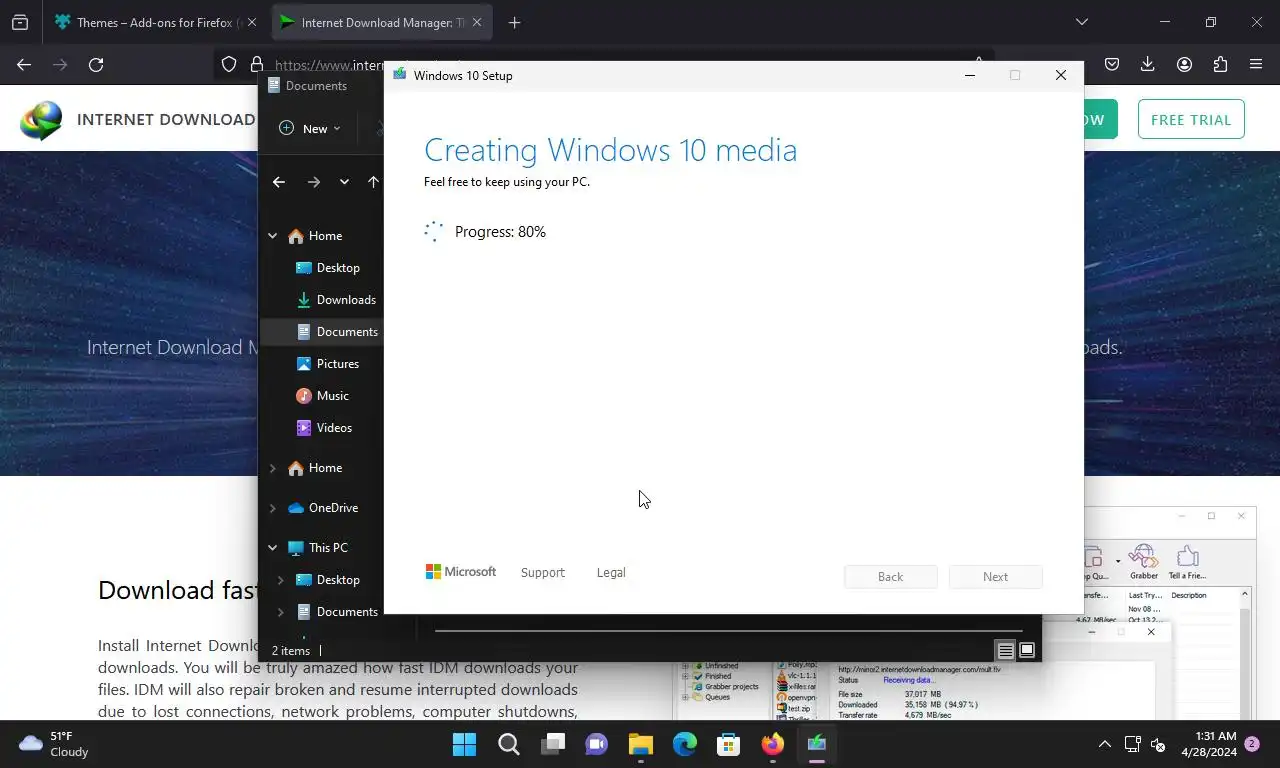Click the FREE TRIAL button
Viewport: 1280px width, 768px height.
(1191, 119)
